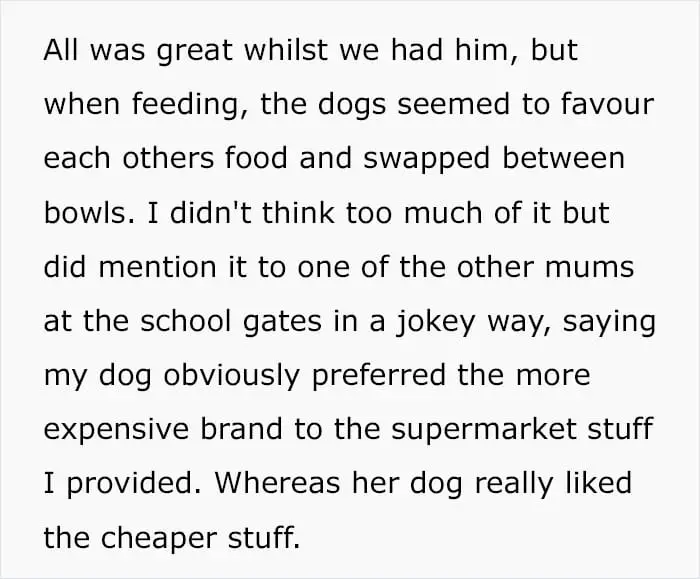Click the word "saying"
Viewport: 700px width, 579px height.
pyautogui.click(x=609, y=322)
